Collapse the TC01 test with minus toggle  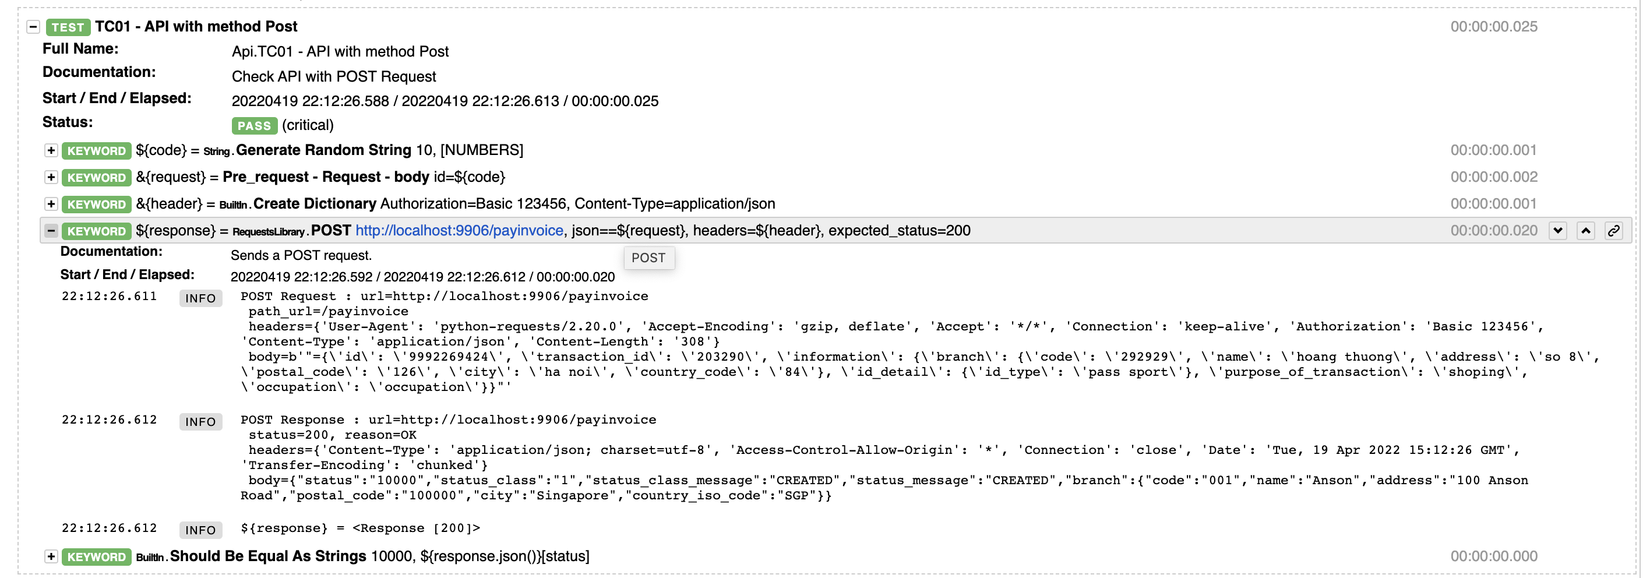pos(33,27)
